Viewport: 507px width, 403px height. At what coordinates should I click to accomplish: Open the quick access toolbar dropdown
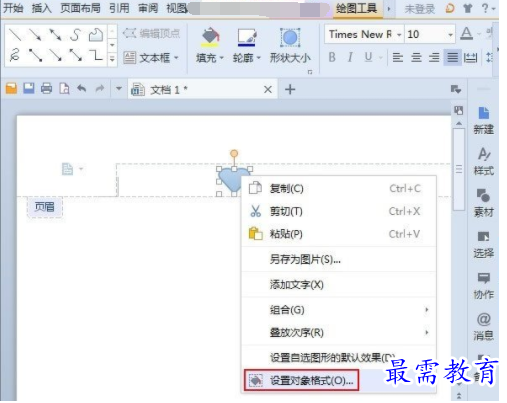118,89
